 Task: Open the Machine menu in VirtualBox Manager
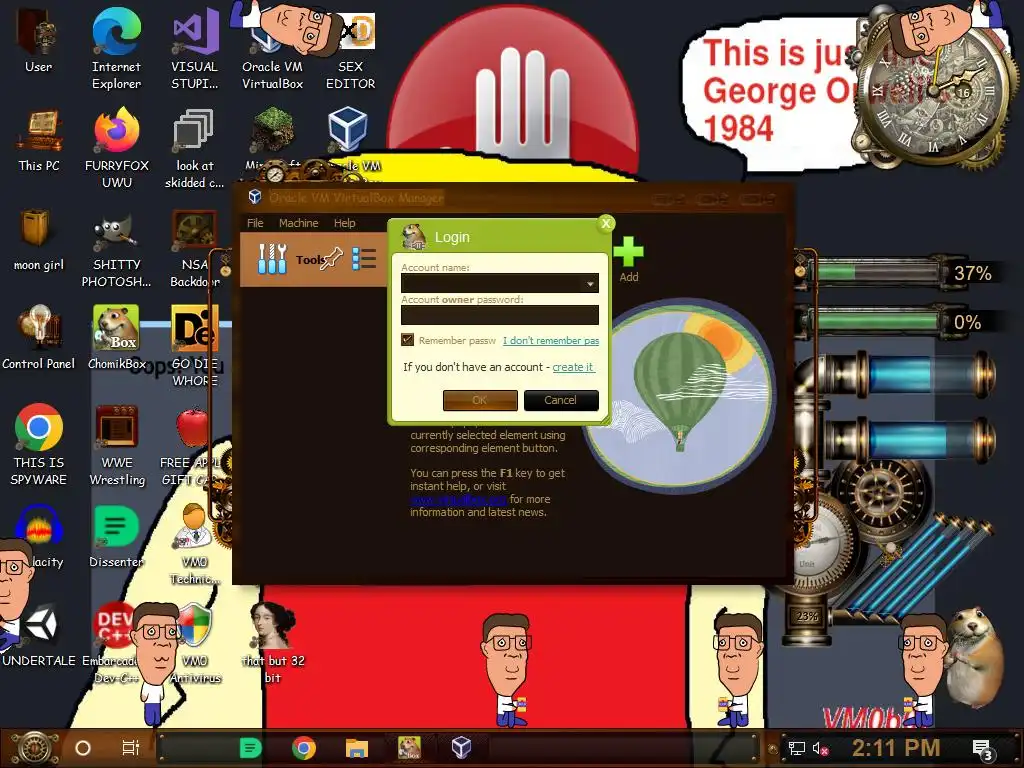click(298, 223)
